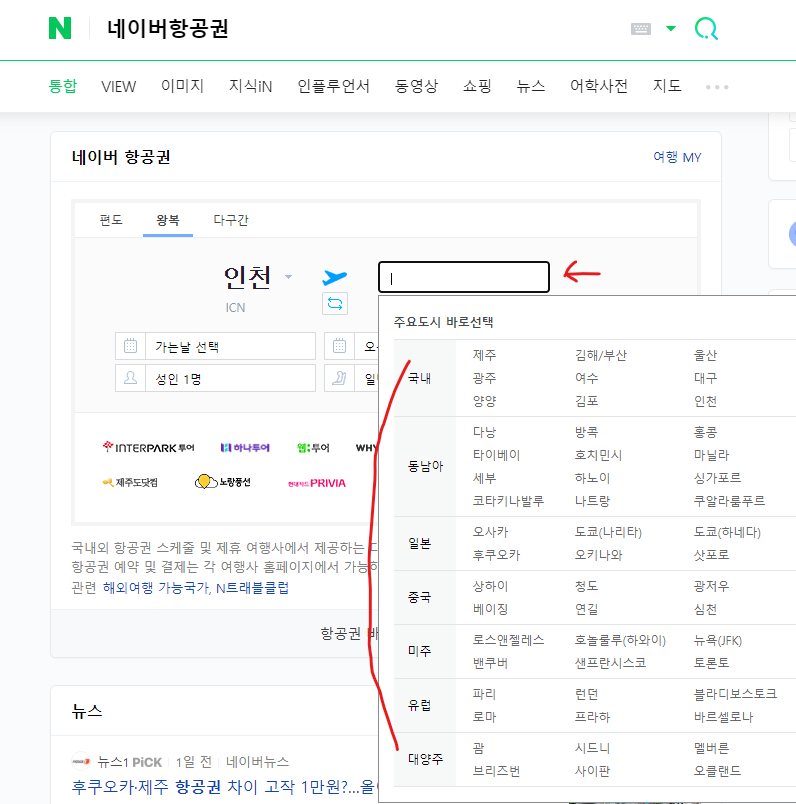Open the 인플루언서 tab
Screen dimensions: 796x804
click(x=333, y=86)
